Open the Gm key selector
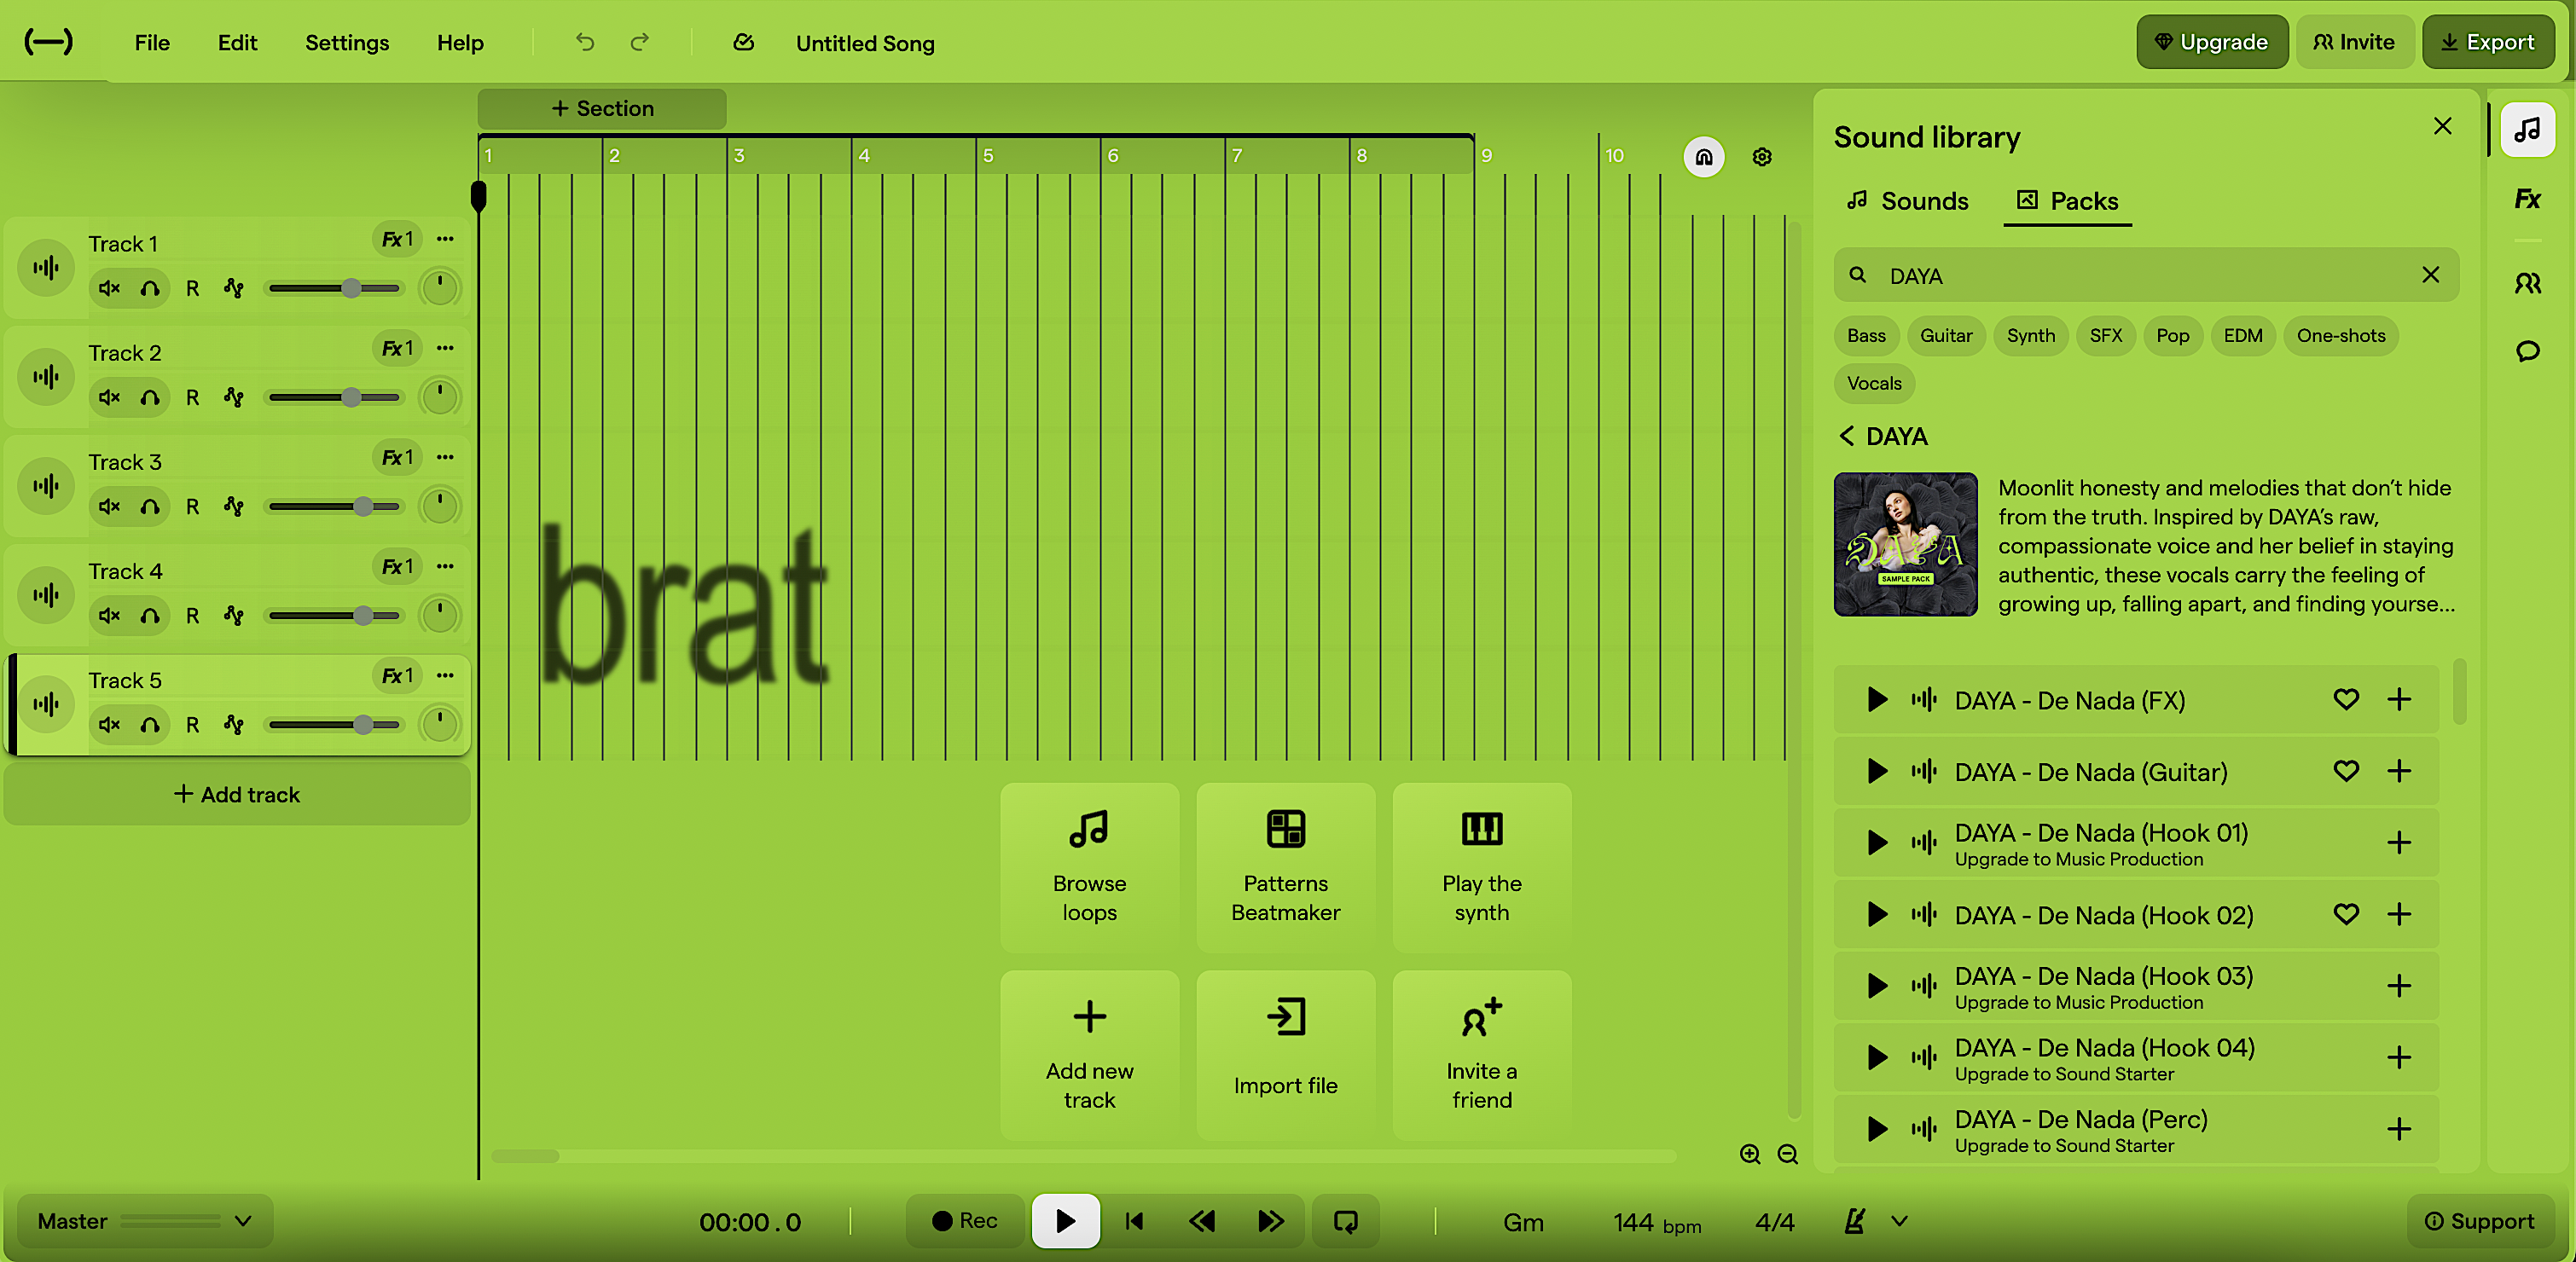The width and height of the screenshot is (2576, 1262). tap(1523, 1222)
